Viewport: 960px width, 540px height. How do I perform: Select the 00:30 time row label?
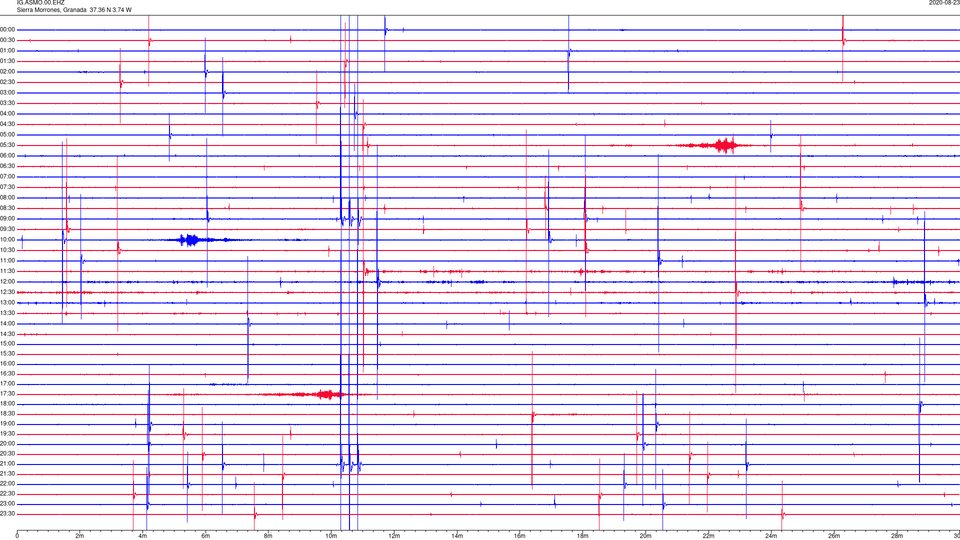click(8, 40)
